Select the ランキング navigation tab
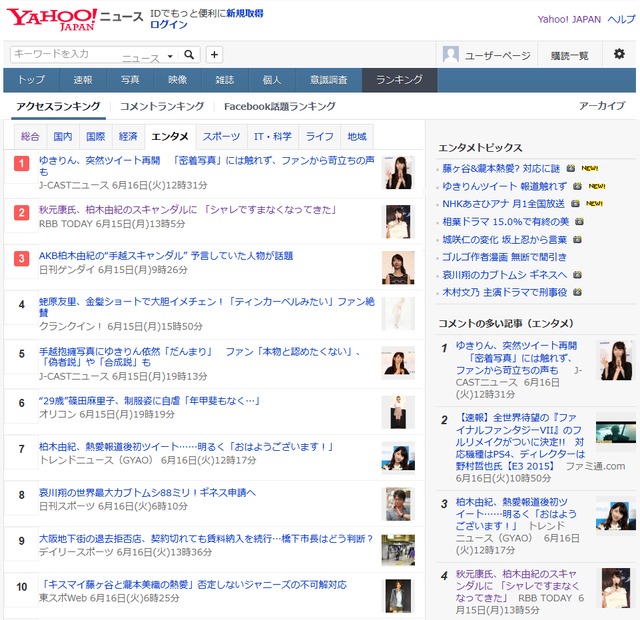 tap(399, 80)
